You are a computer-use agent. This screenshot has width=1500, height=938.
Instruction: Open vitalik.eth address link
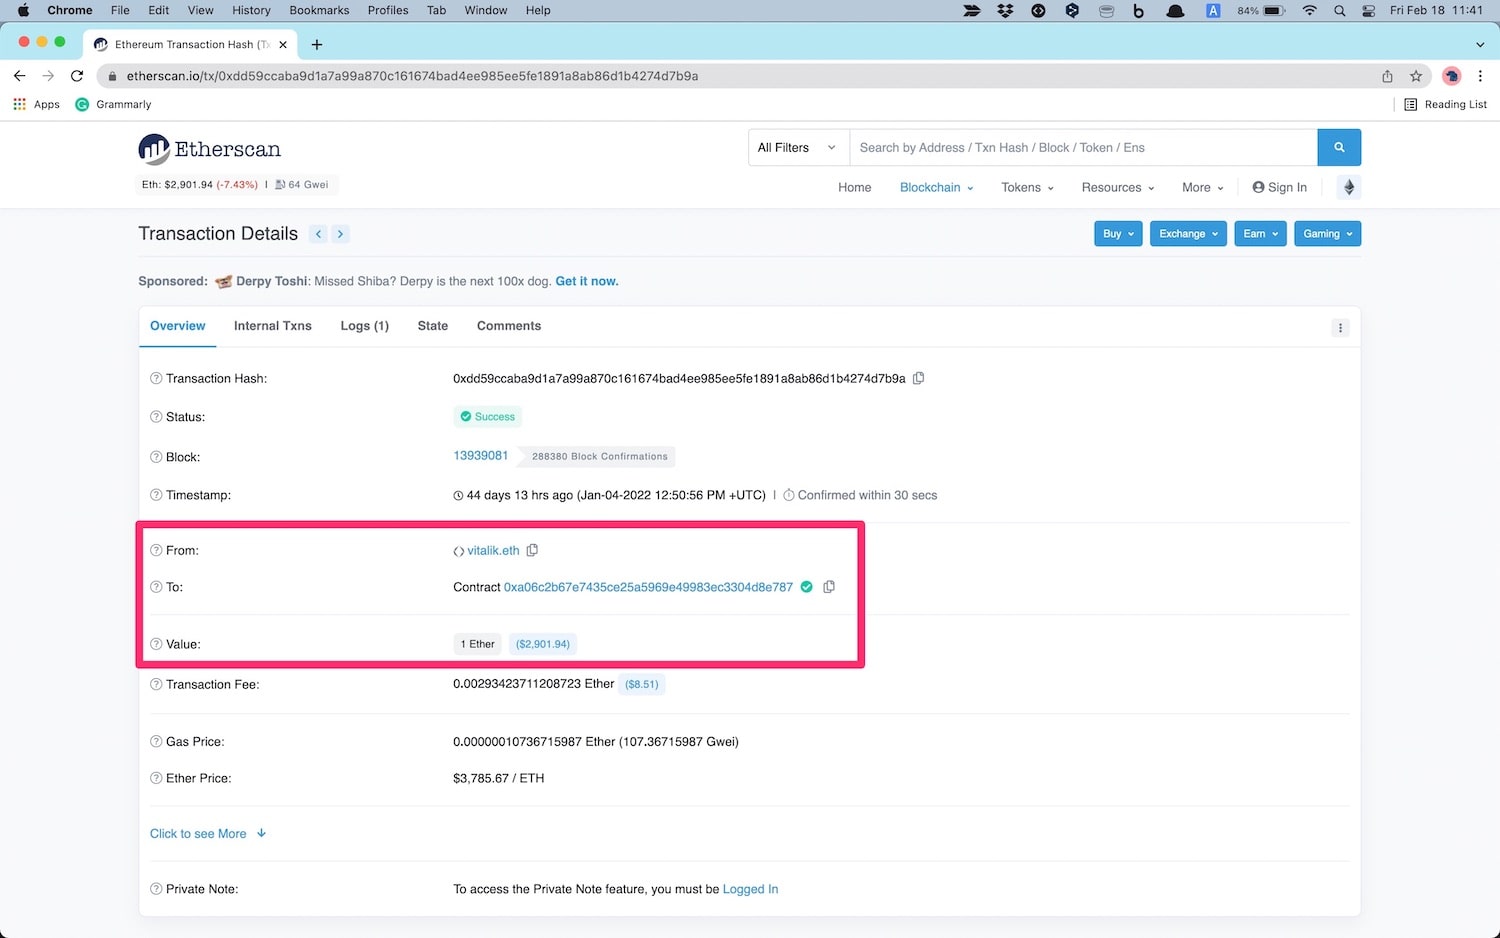493,550
